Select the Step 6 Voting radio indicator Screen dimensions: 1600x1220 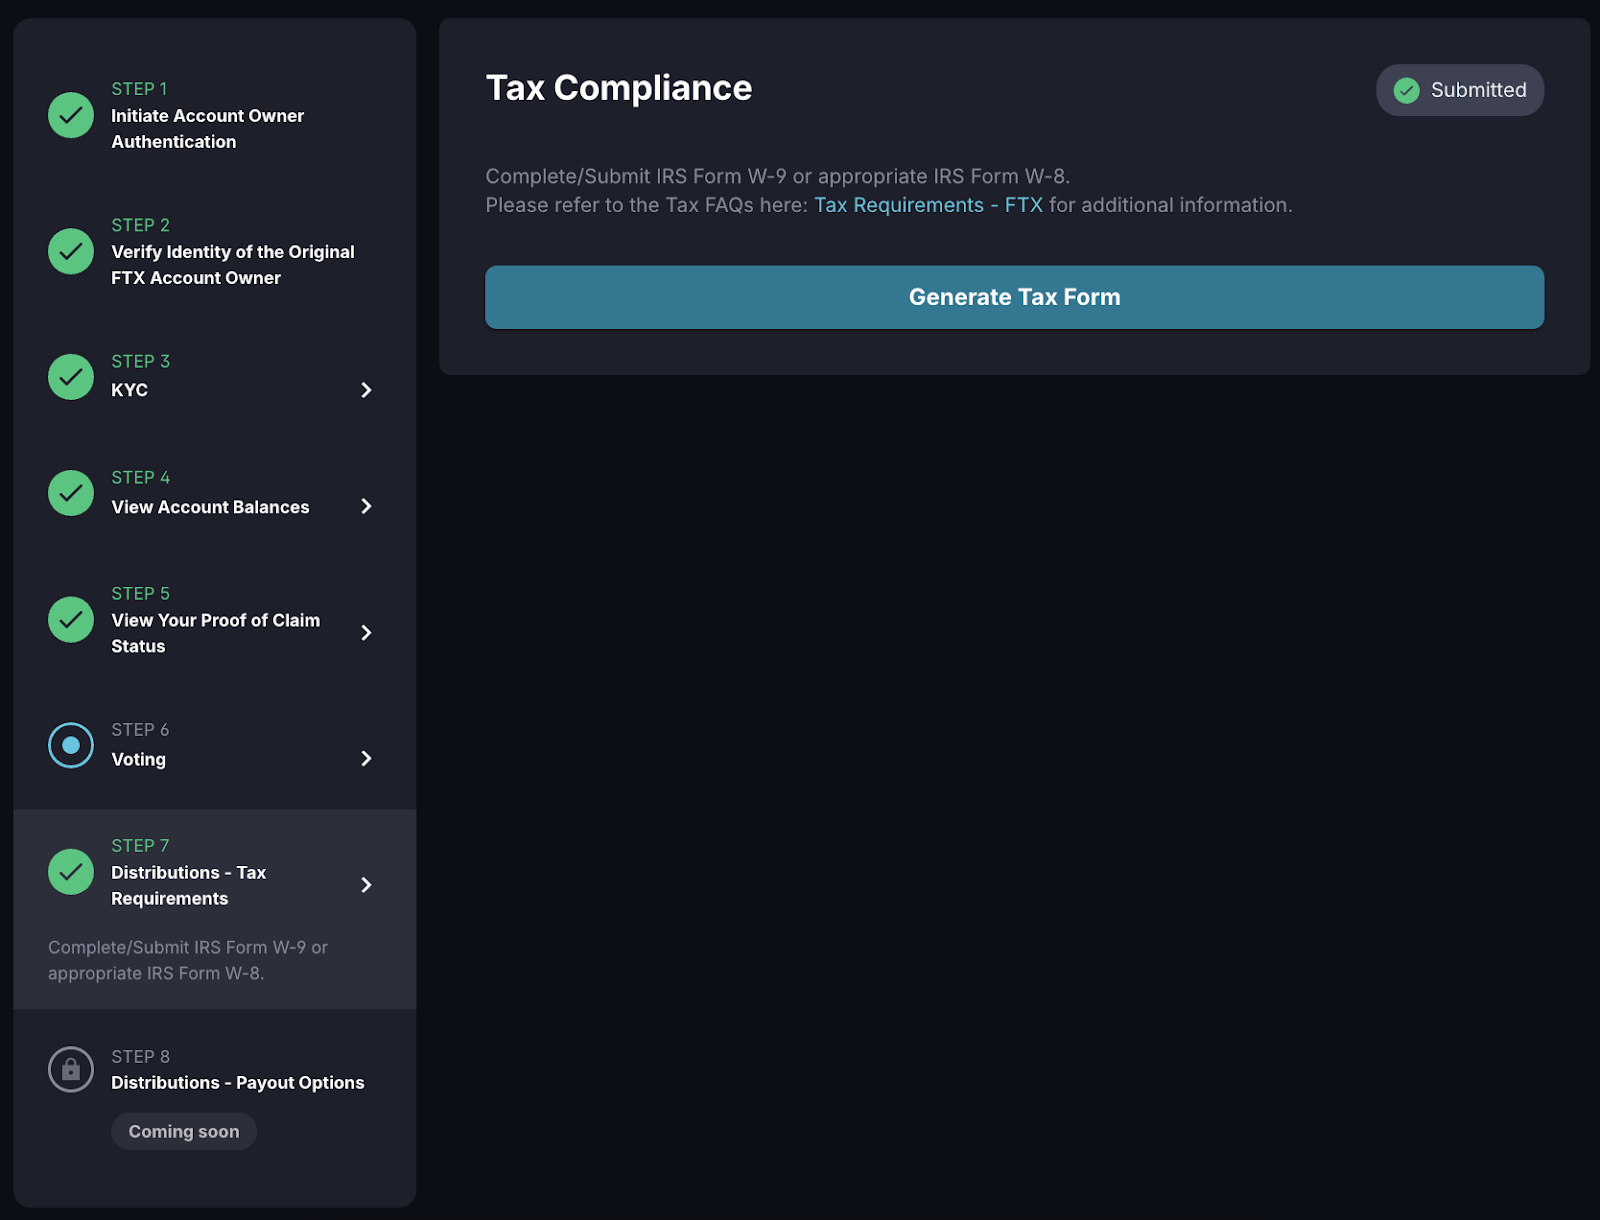[70, 744]
